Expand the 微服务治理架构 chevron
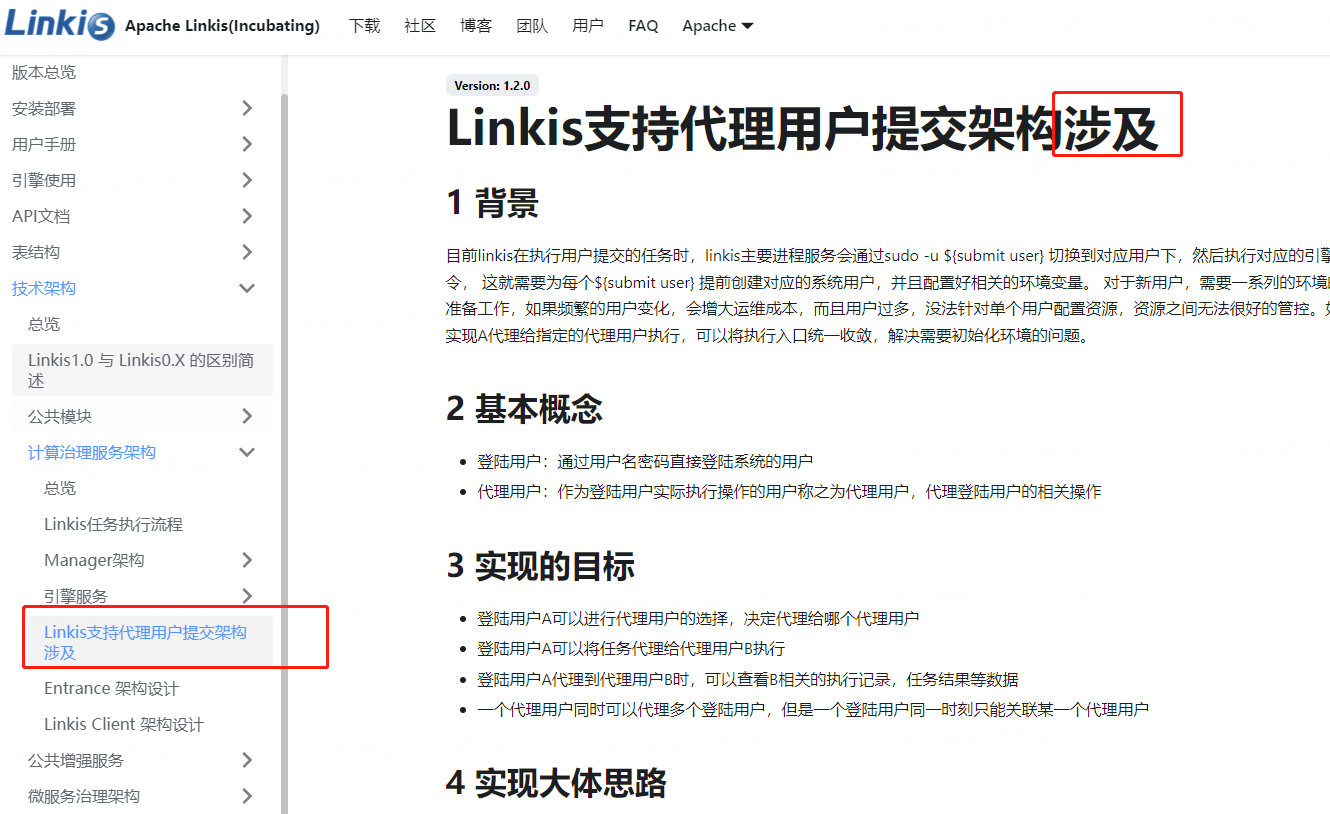The image size is (1330, 814). pyautogui.click(x=247, y=796)
